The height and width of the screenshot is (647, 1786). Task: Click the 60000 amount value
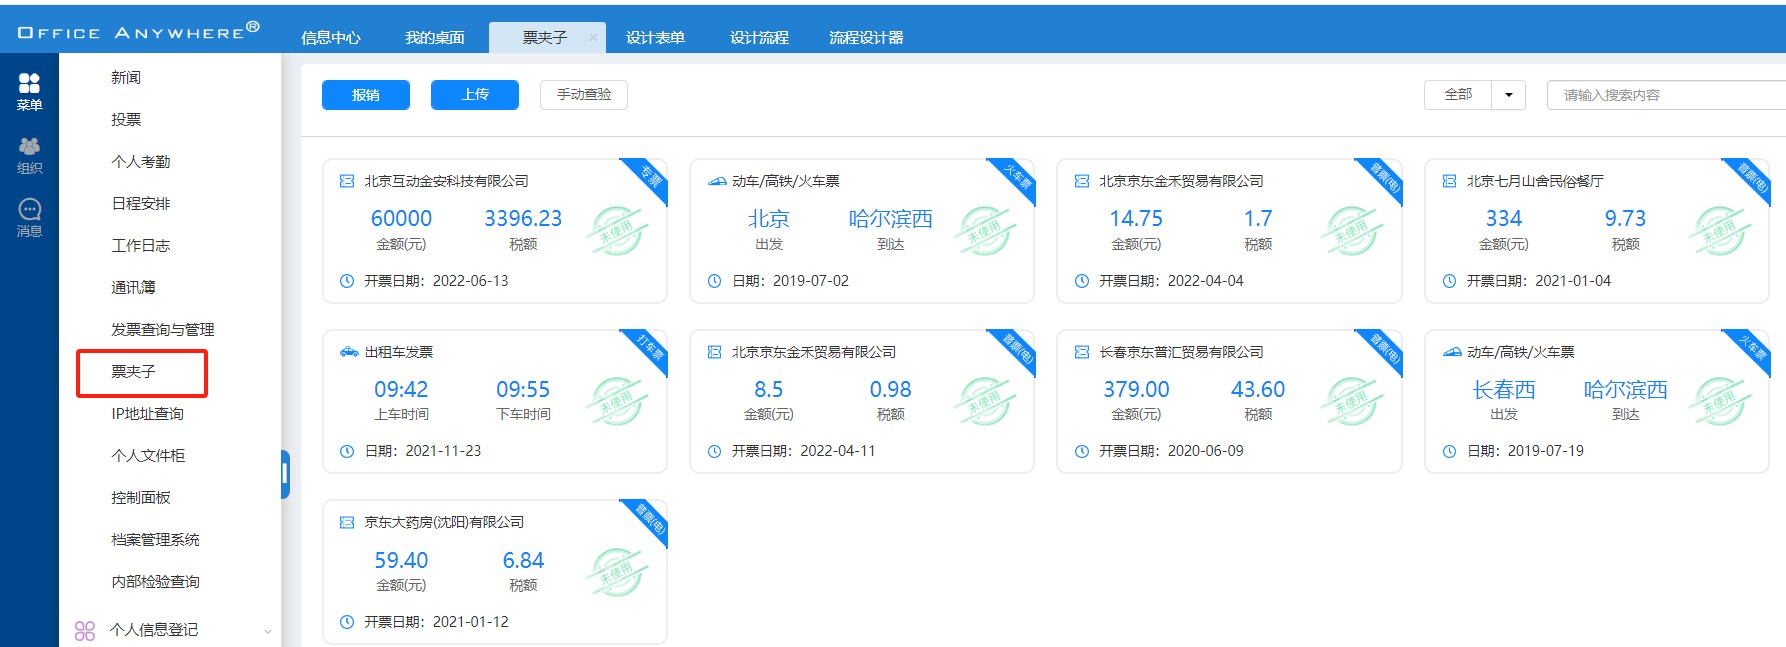(x=401, y=219)
